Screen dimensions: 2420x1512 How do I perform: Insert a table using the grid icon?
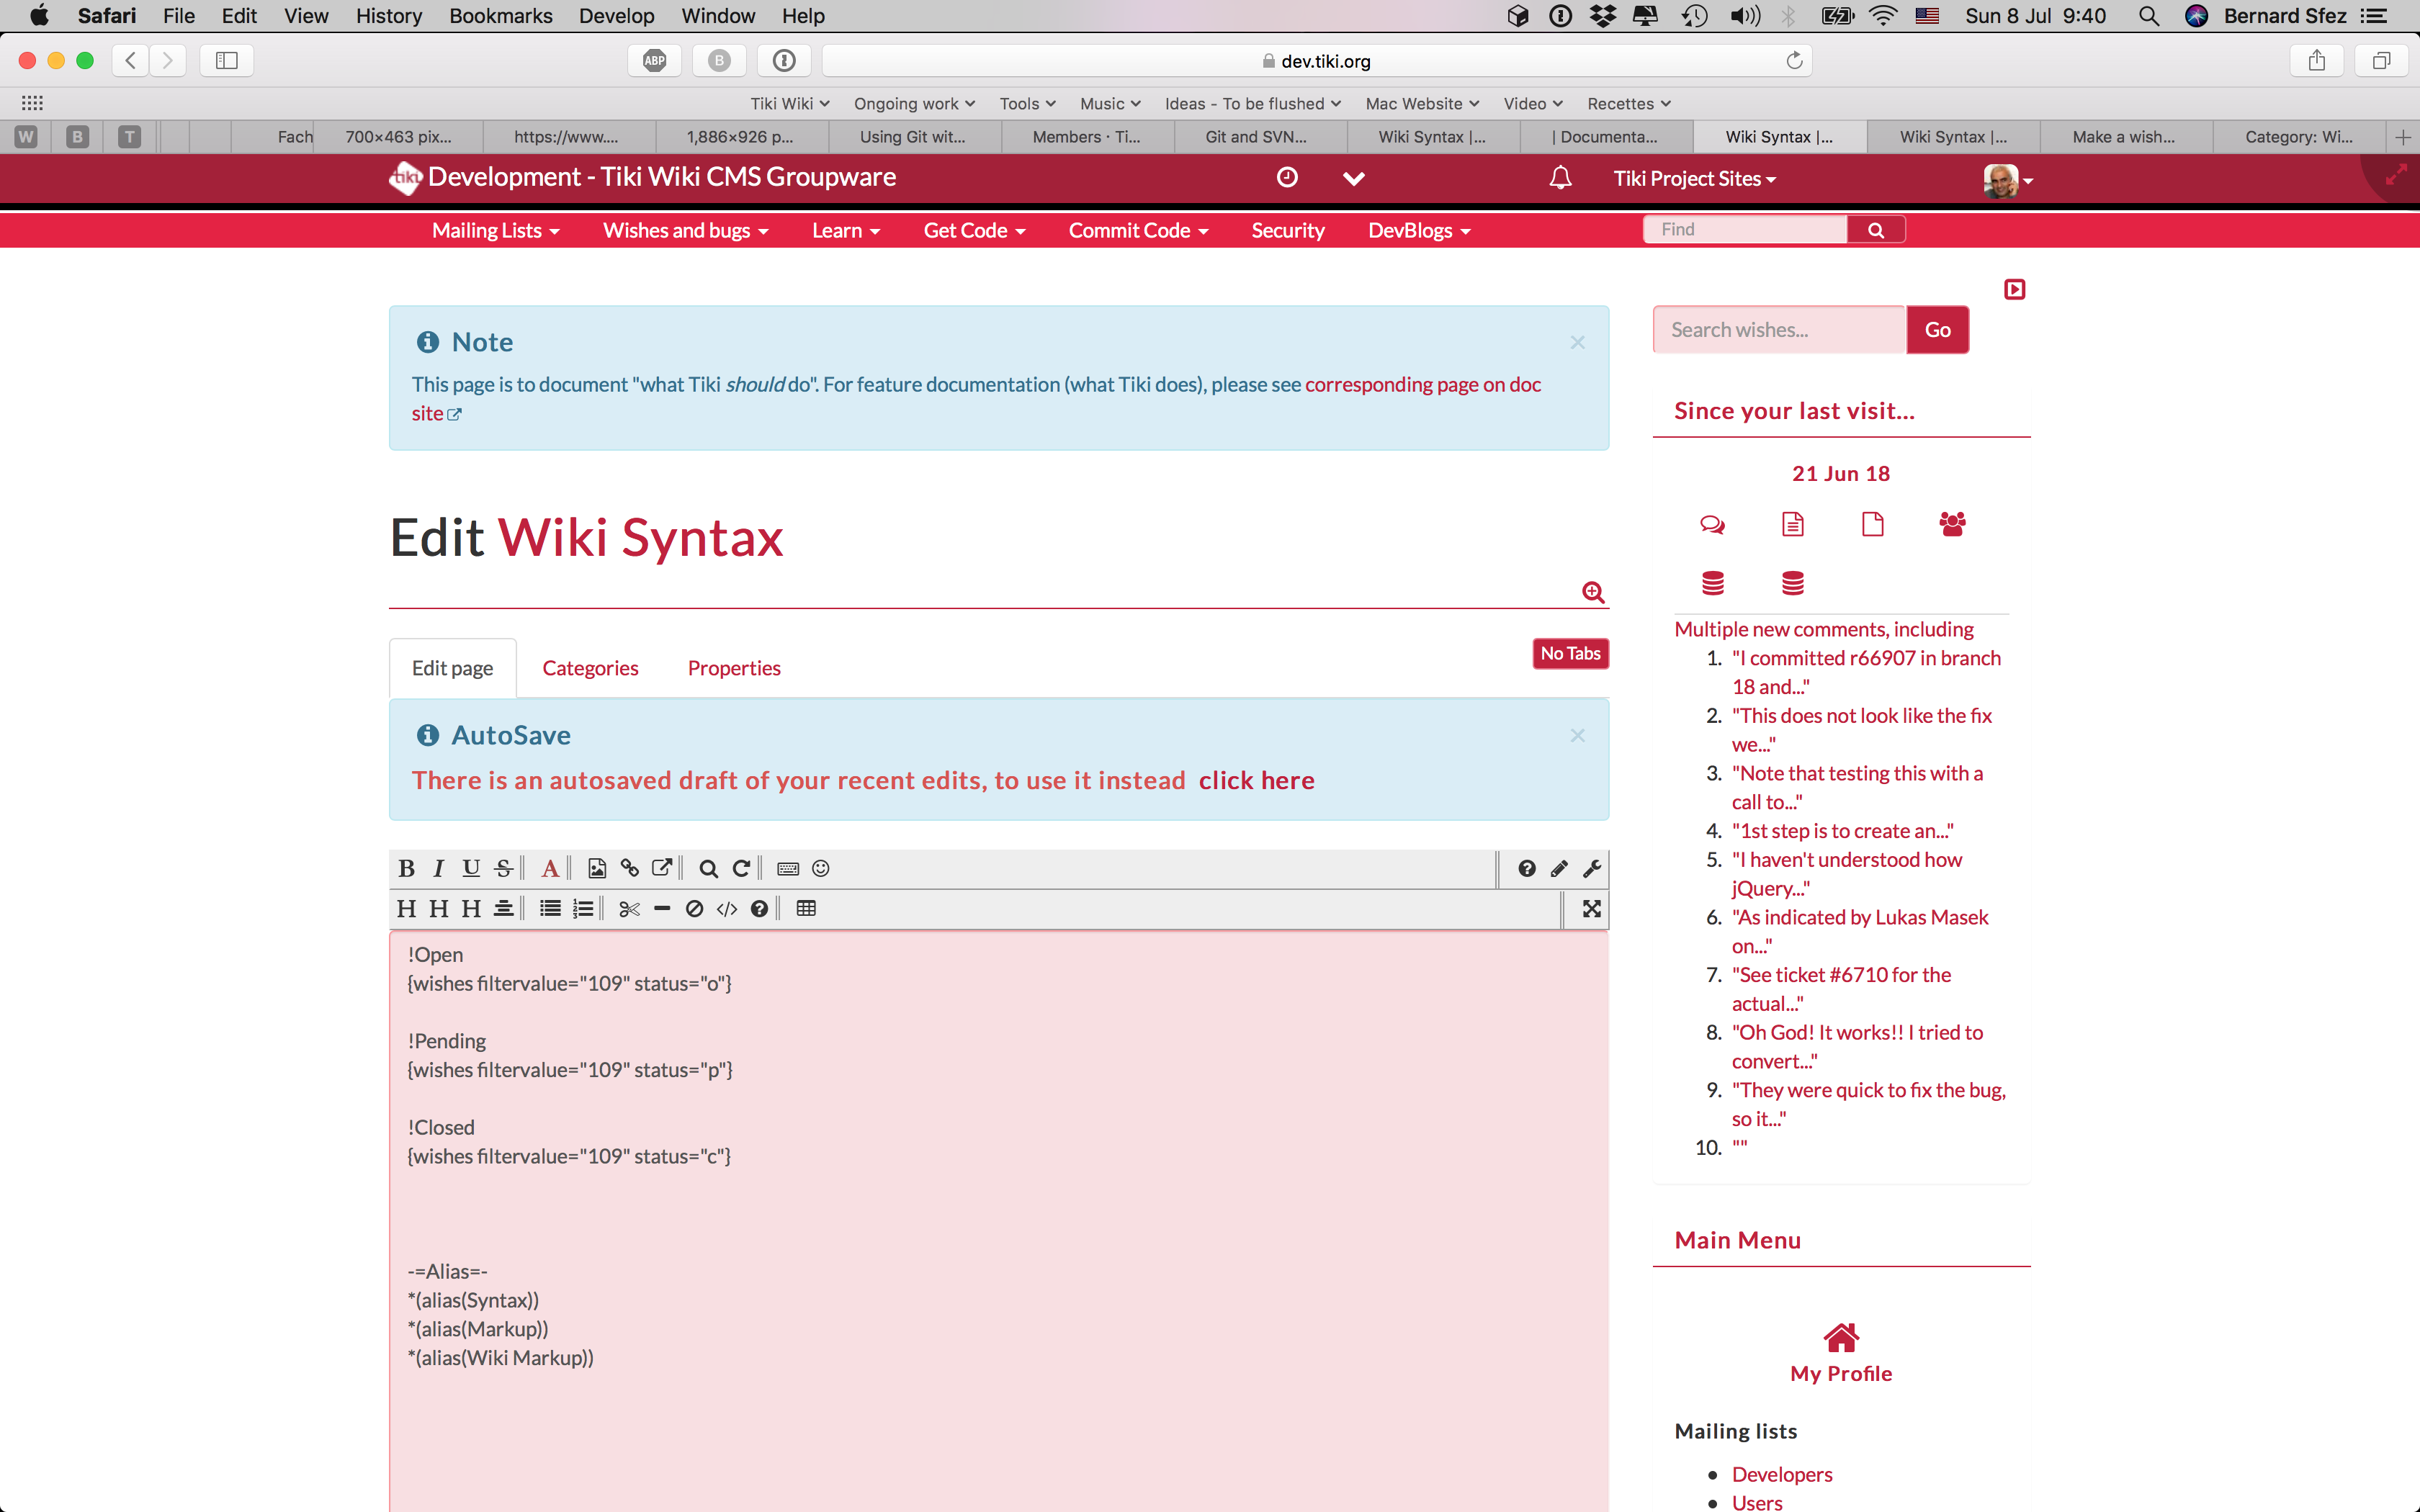(806, 908)
